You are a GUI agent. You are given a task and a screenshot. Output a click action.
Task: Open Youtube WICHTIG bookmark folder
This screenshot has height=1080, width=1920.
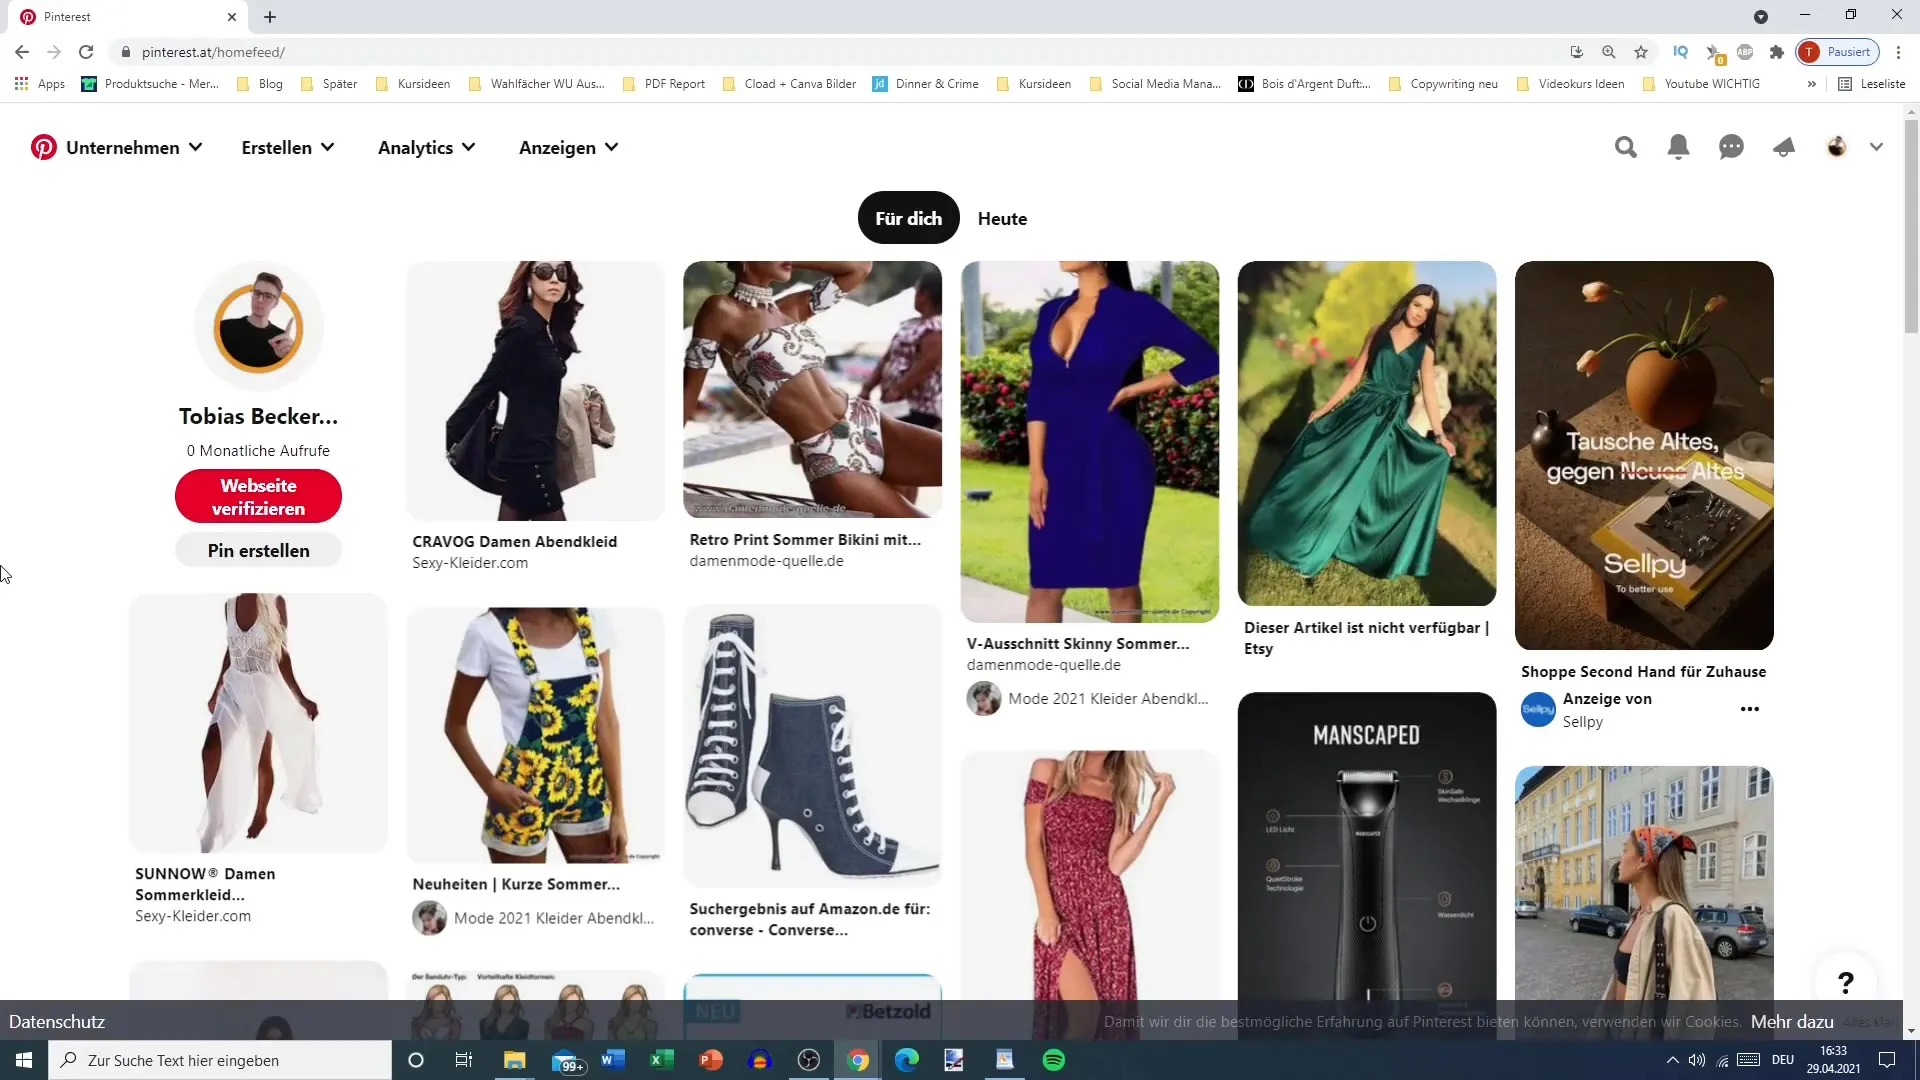(1701, 84)
